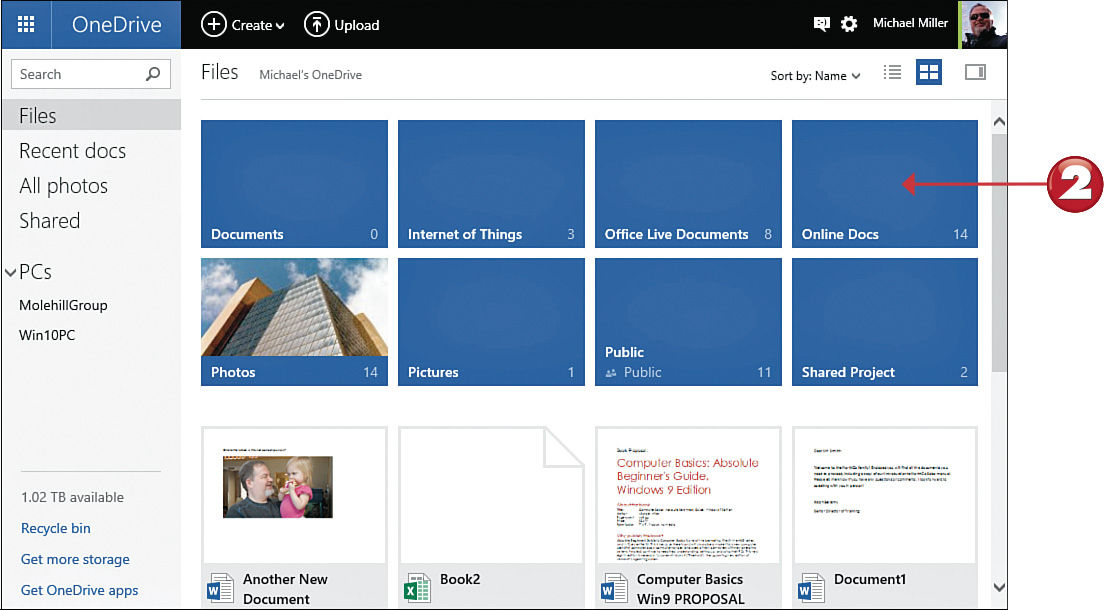Screen dimensions: 1104x610
Task: Open the app launcher grid icon
Action: [26, 25]
